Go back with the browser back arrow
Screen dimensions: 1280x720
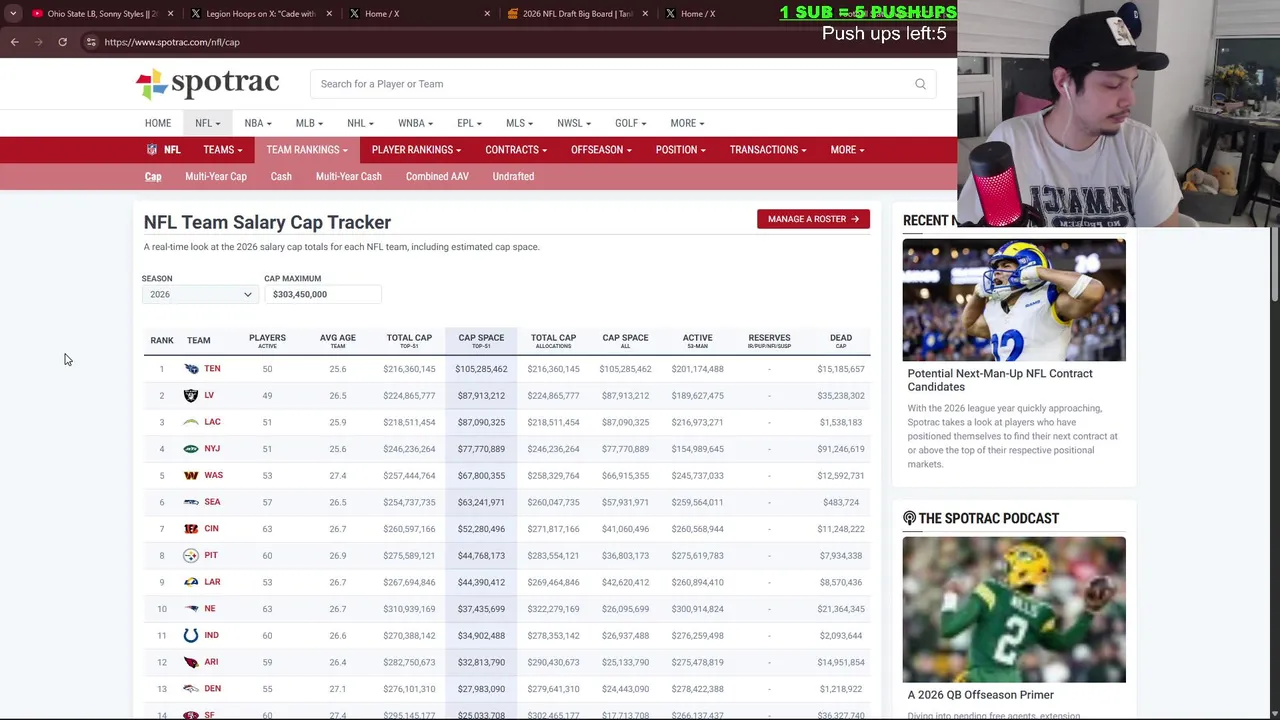tap(15, 42)
